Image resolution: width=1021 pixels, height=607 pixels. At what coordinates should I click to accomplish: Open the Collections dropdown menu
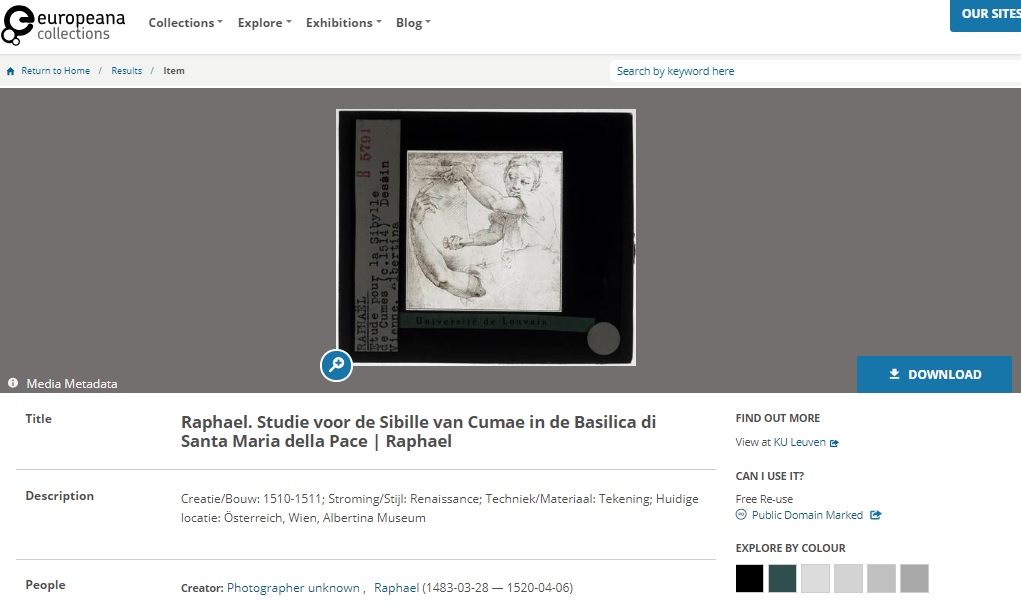pyautogui.click(x=186, y=23)
